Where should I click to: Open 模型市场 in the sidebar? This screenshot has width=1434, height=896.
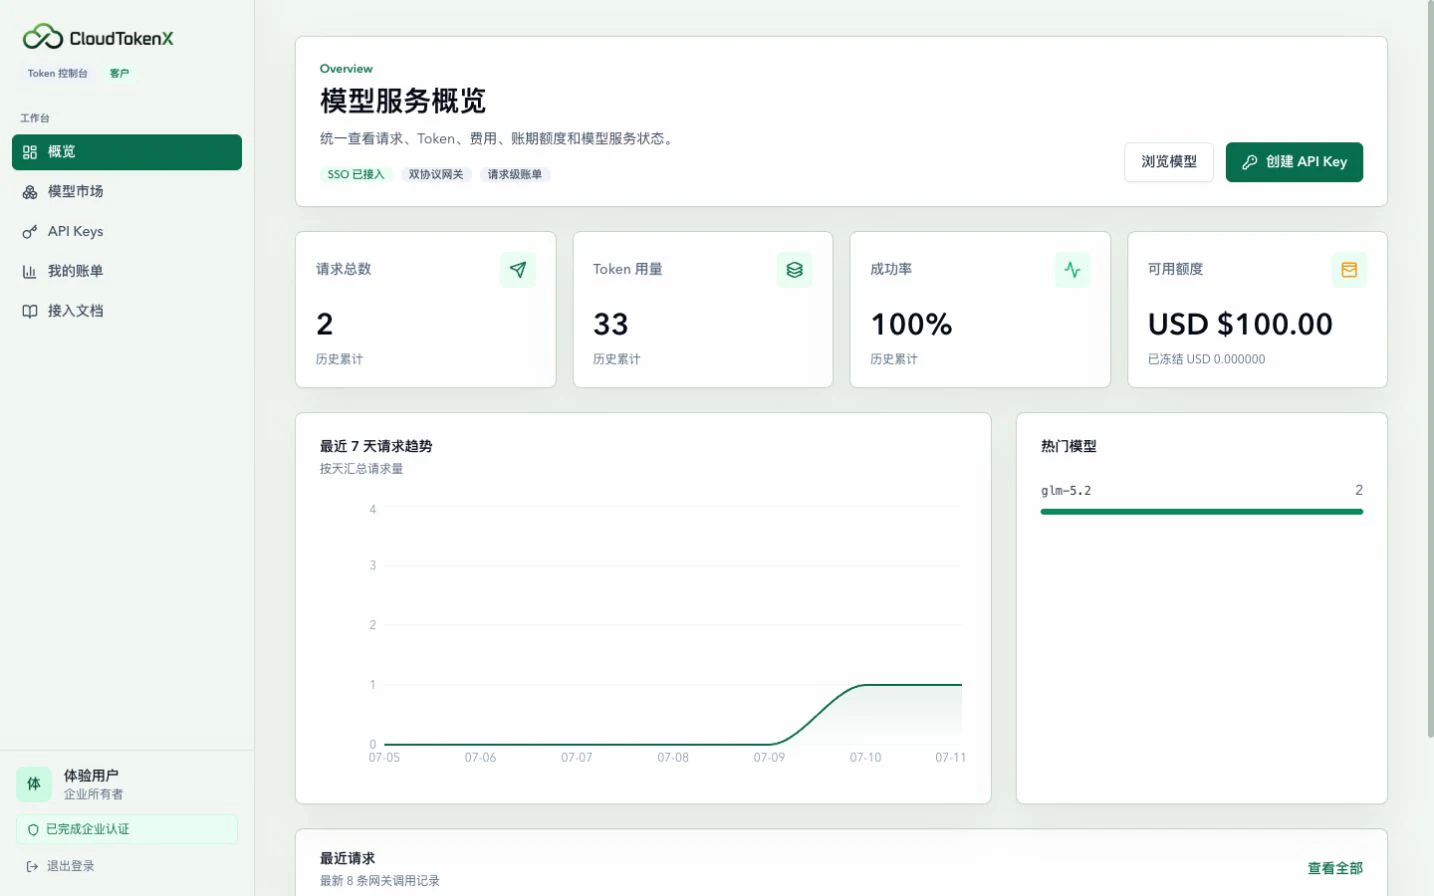click(x=127, y=191)
